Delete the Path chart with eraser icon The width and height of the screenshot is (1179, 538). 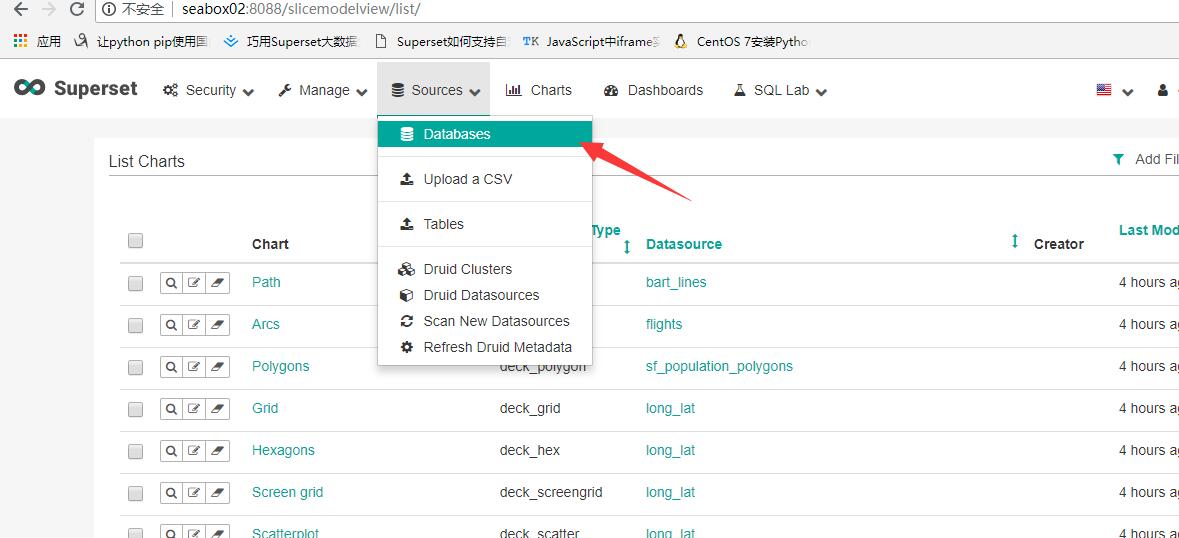[x=217, y=283]
